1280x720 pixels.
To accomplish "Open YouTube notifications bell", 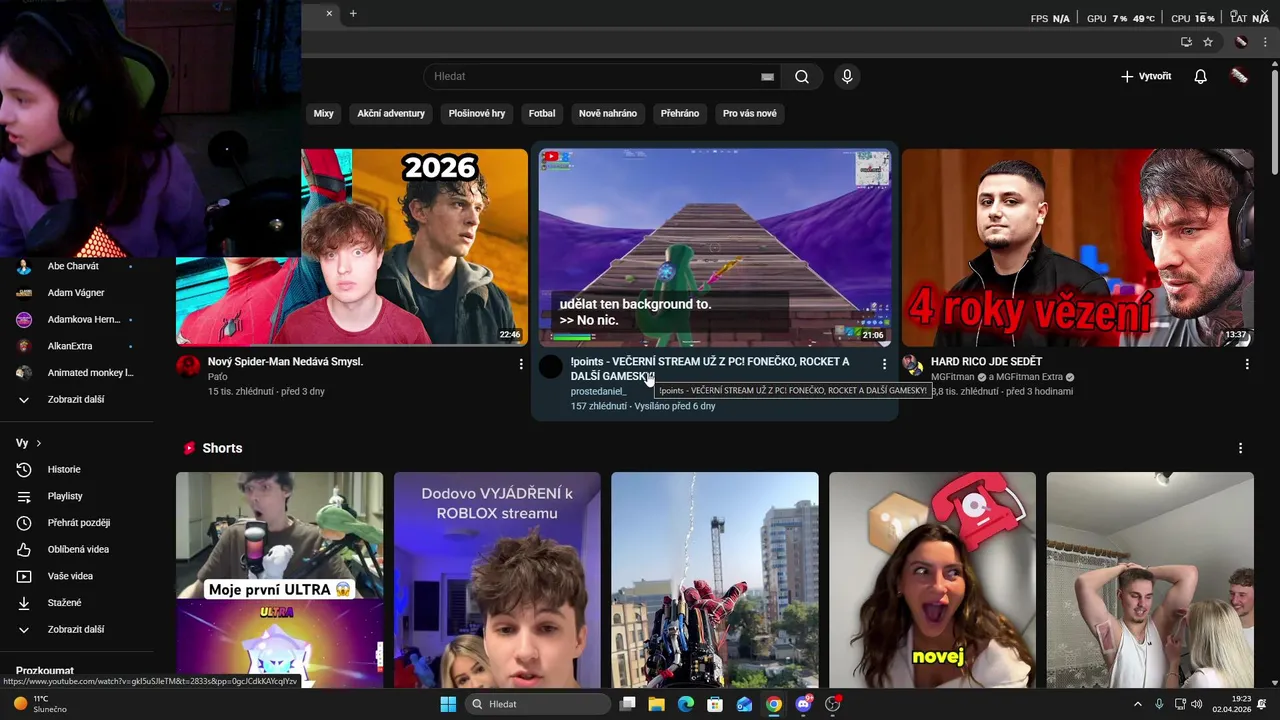I will (x=1200, y=76).
